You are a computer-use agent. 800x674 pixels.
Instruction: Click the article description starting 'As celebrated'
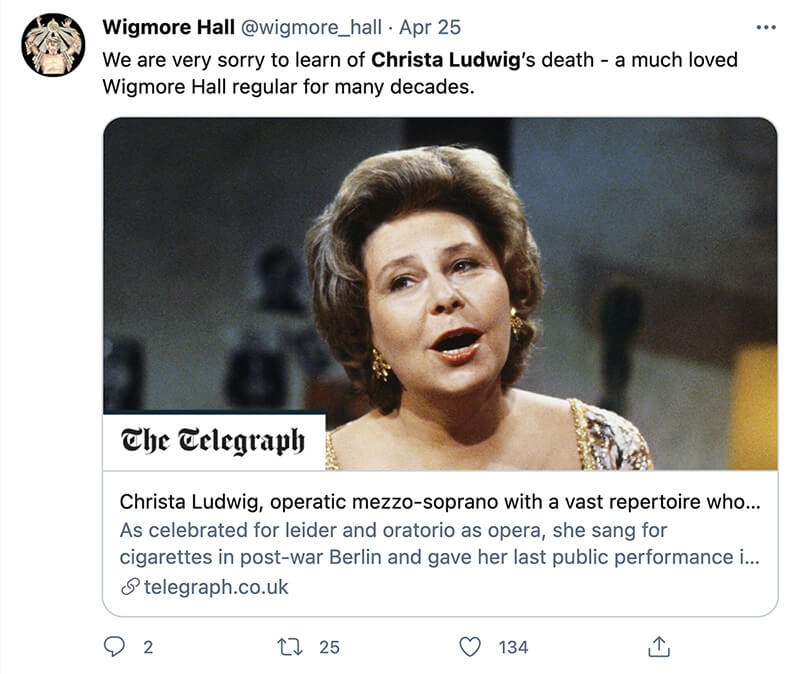pyautogui.click(x=439, y=543)
